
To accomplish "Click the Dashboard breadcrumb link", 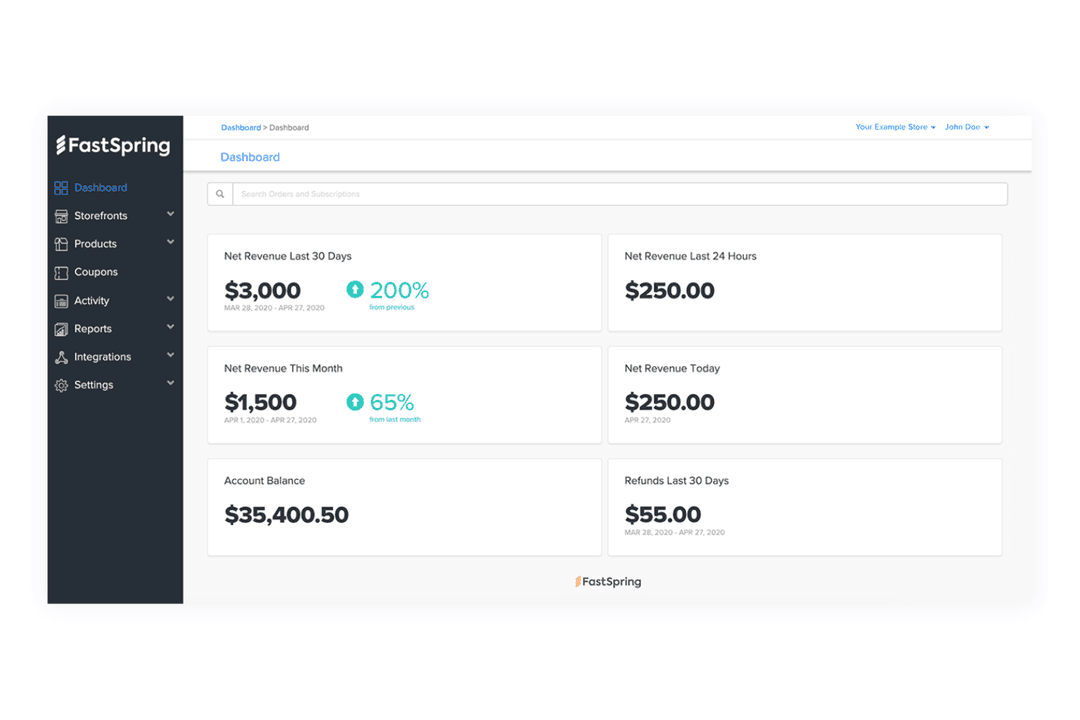I will point(240,127).
